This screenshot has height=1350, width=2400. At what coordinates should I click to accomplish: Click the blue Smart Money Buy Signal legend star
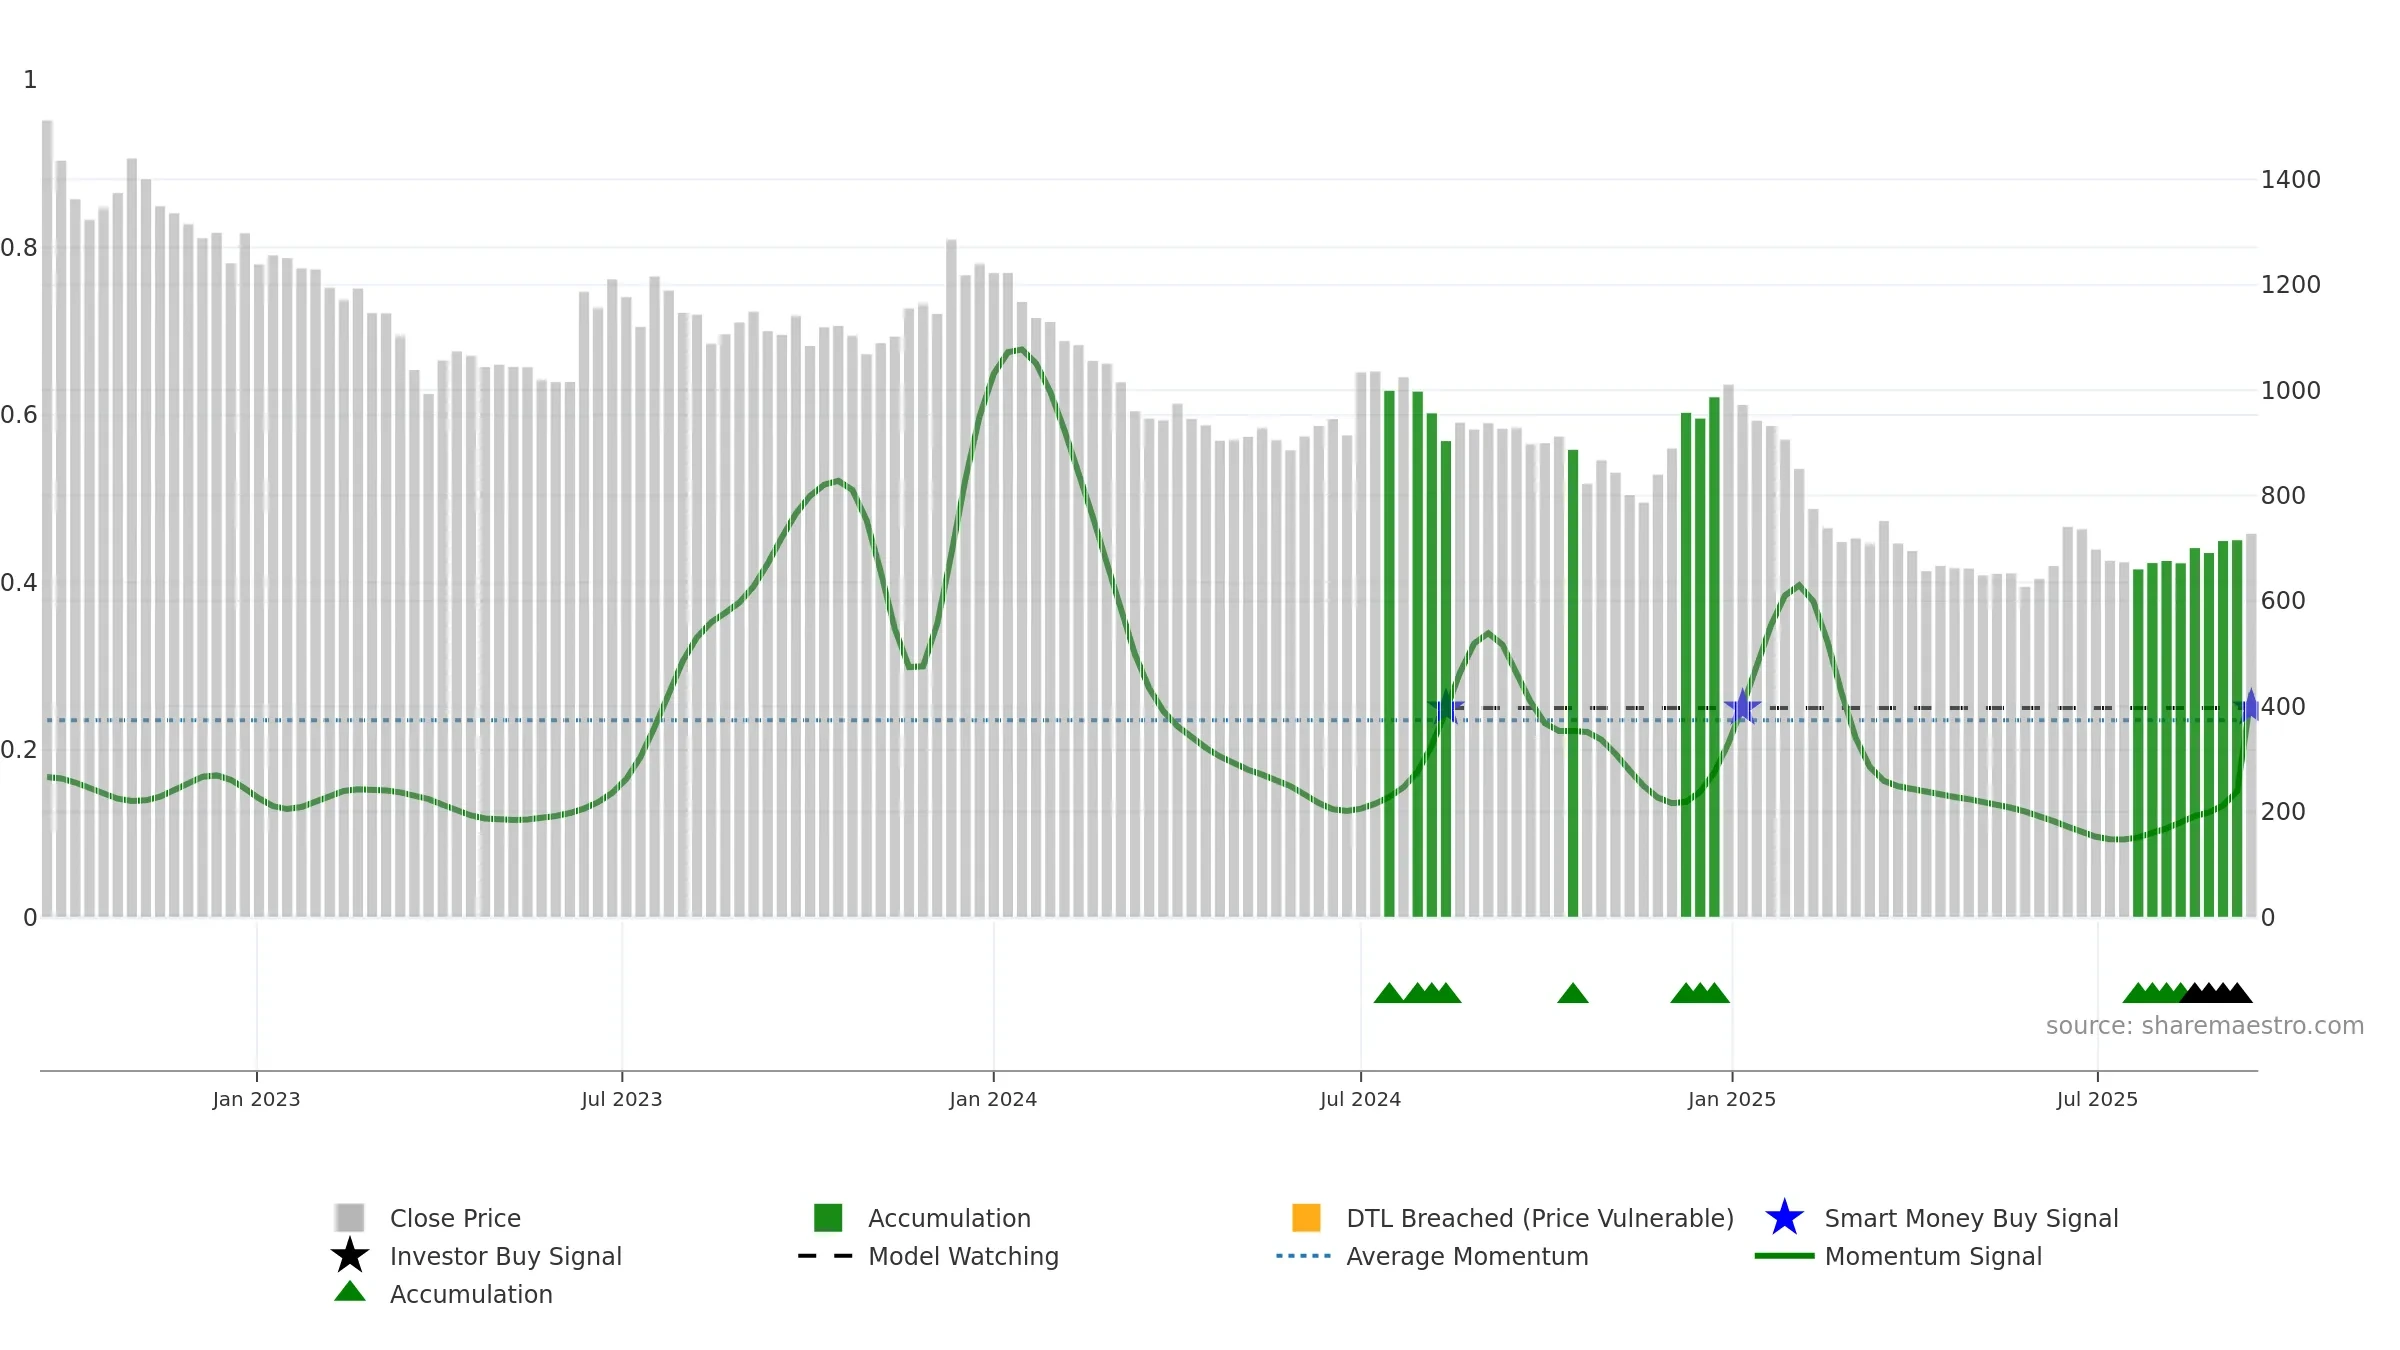pyautogui.click(x=1784, y=1218)
